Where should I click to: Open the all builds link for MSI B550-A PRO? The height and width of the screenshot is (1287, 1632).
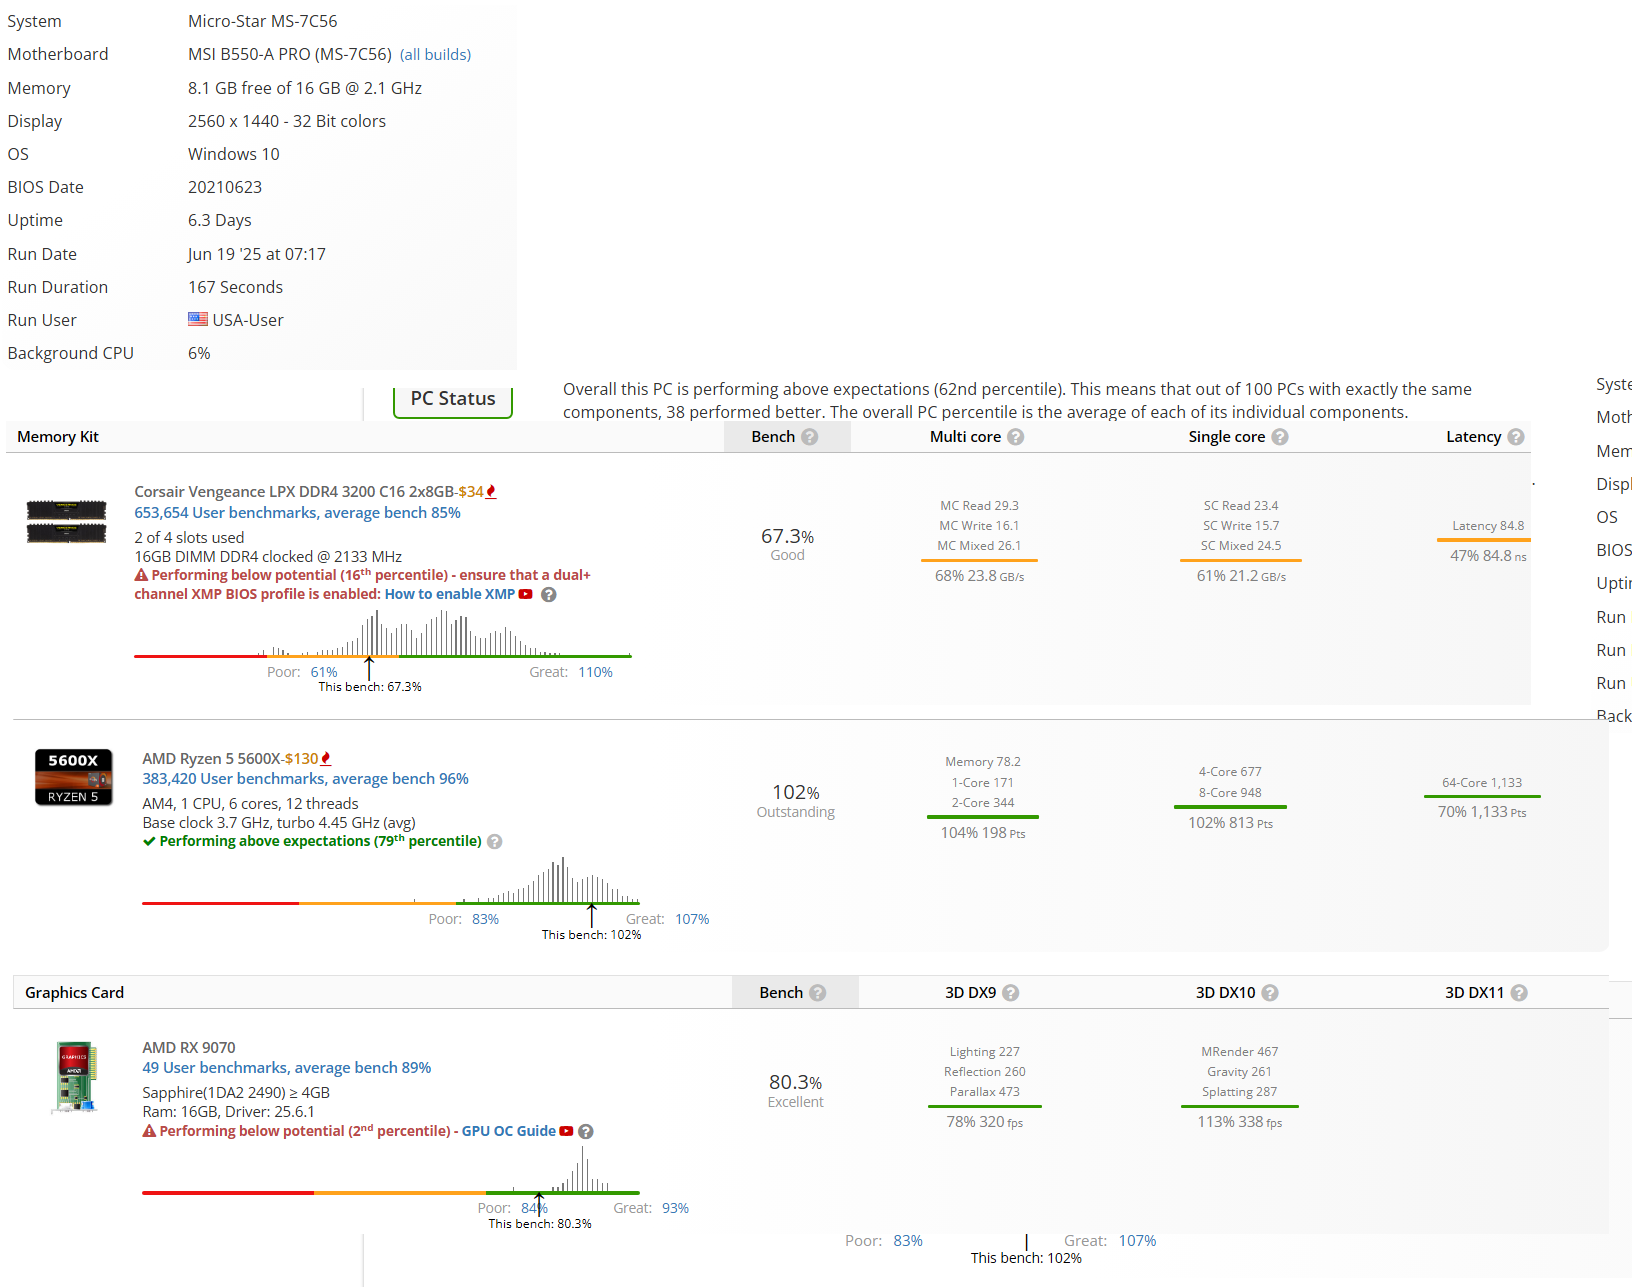click(x=435, y=54)
